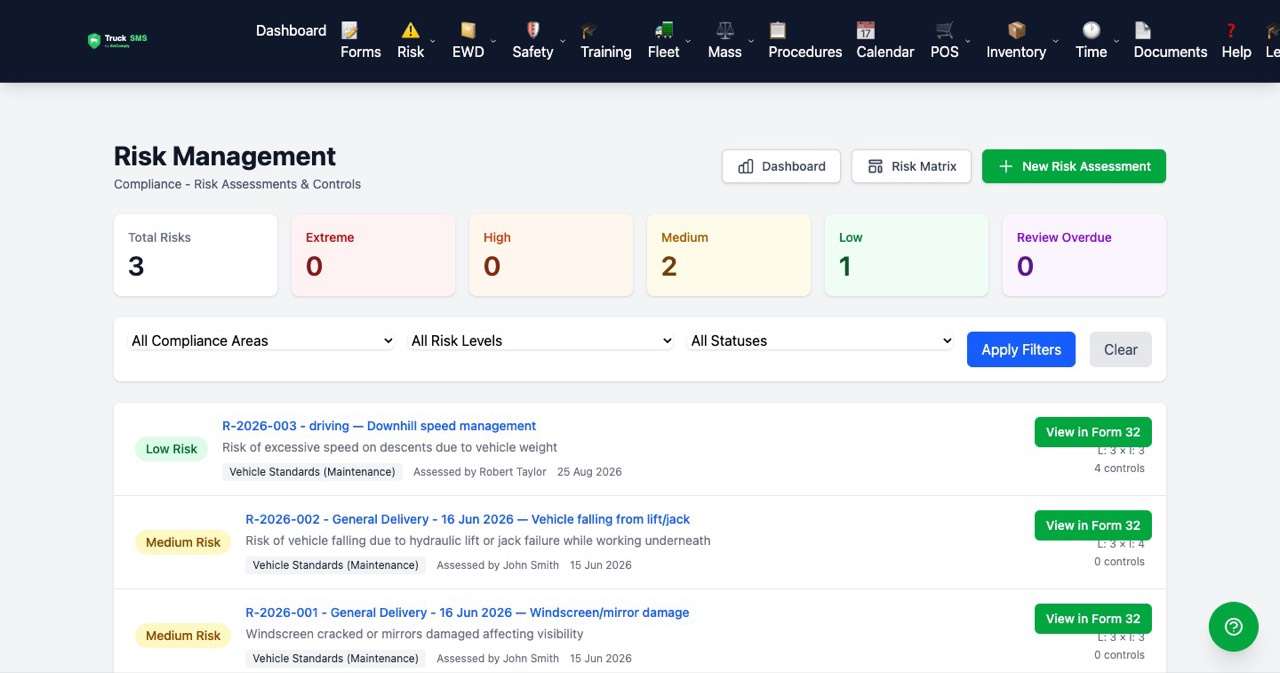The image size is (1280, 673).
Task: Select the High risks card
Action: coord(551,255)
